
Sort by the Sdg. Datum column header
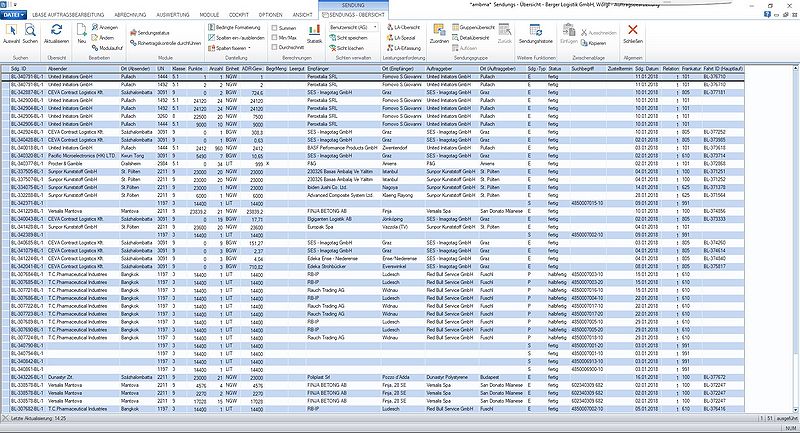[x=647, y=68]
